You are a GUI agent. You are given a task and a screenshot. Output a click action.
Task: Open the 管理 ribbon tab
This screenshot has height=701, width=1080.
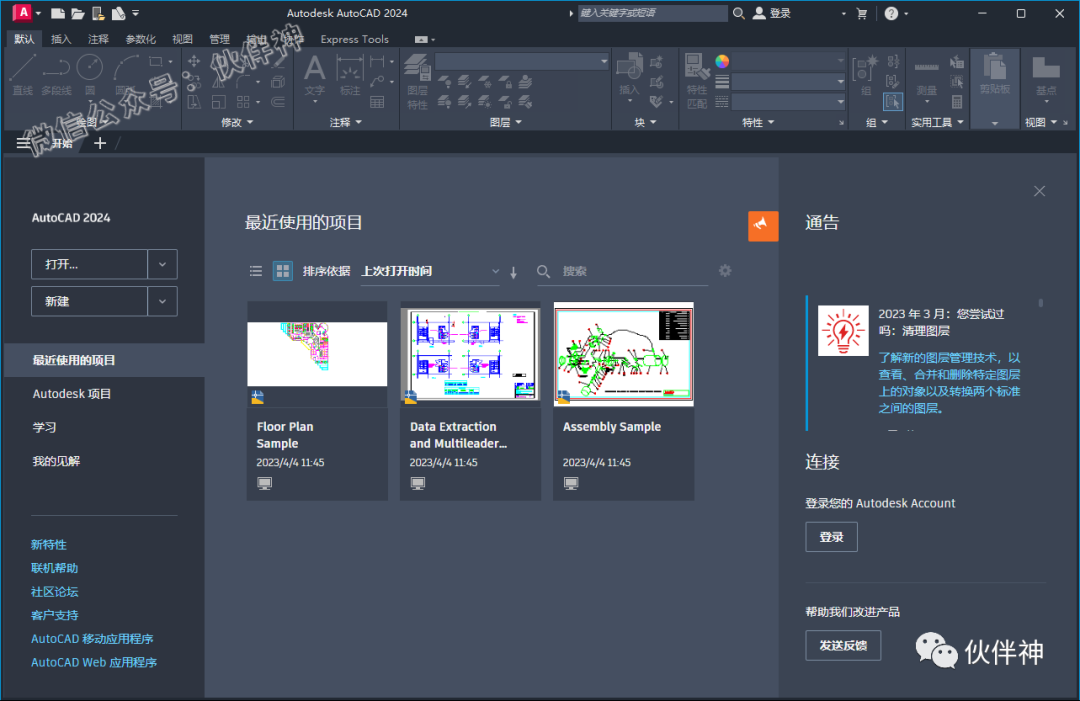[x=220, y=39]
